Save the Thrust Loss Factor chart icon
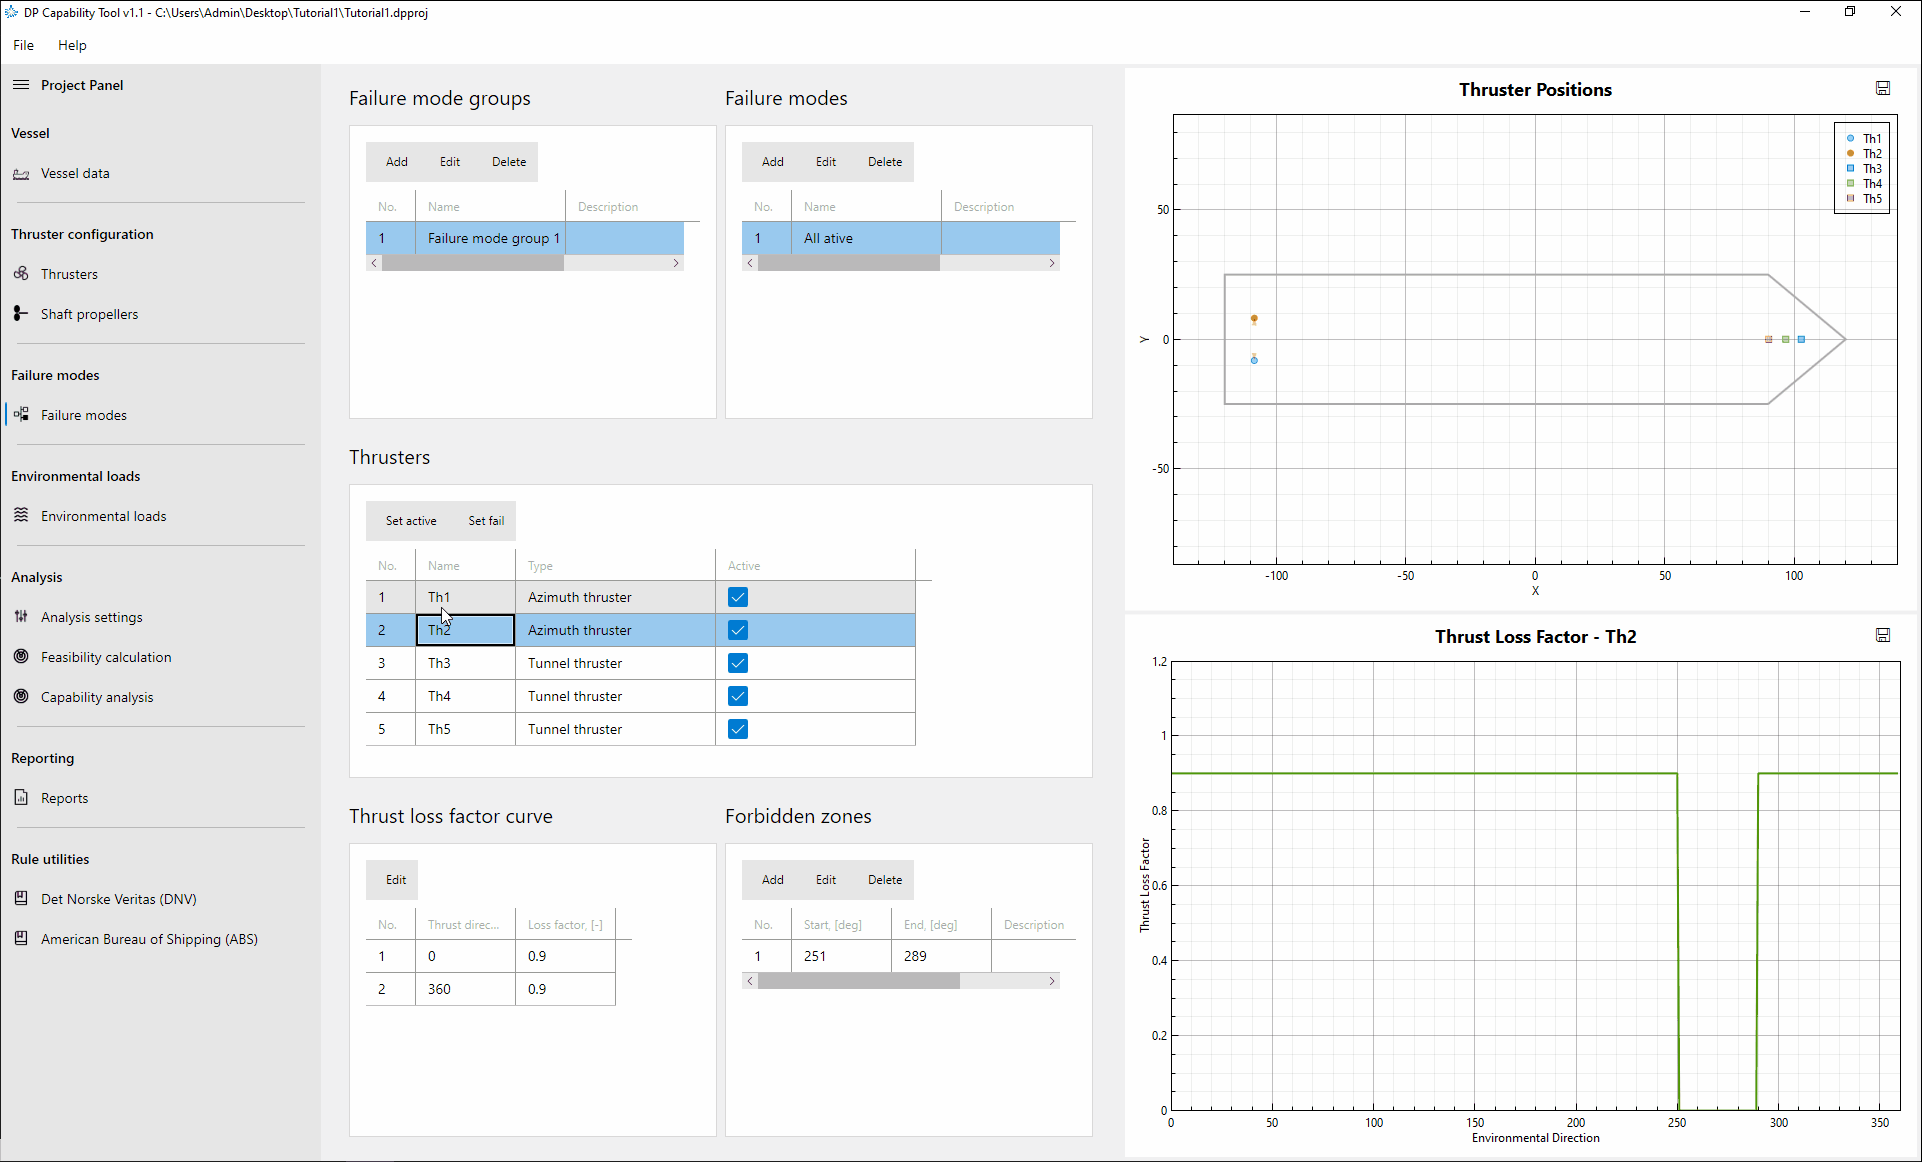1922x1162 pixels. (1883, 636)
